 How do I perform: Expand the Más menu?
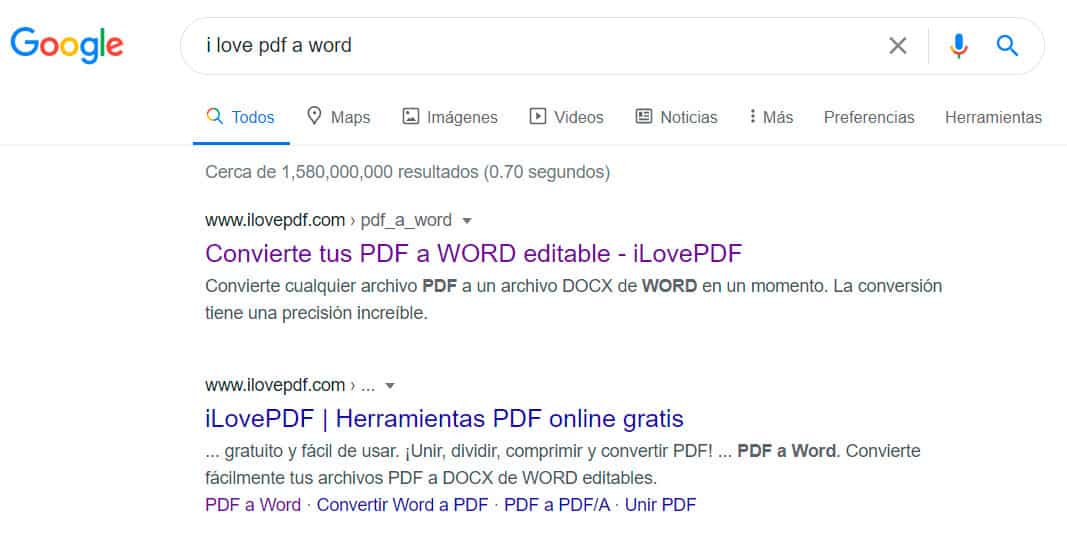coord(771,117)
